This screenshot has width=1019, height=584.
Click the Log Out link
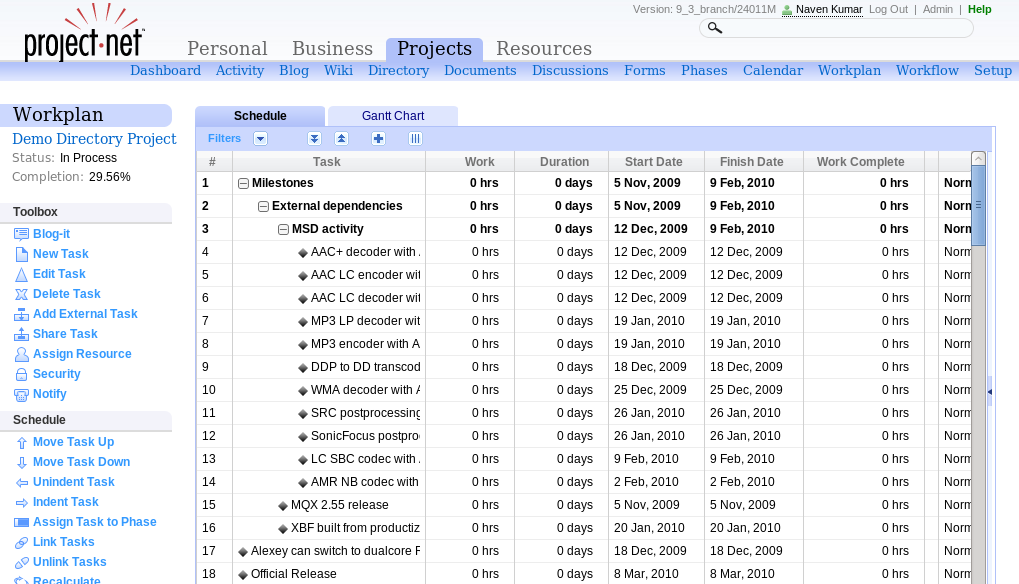888,9
